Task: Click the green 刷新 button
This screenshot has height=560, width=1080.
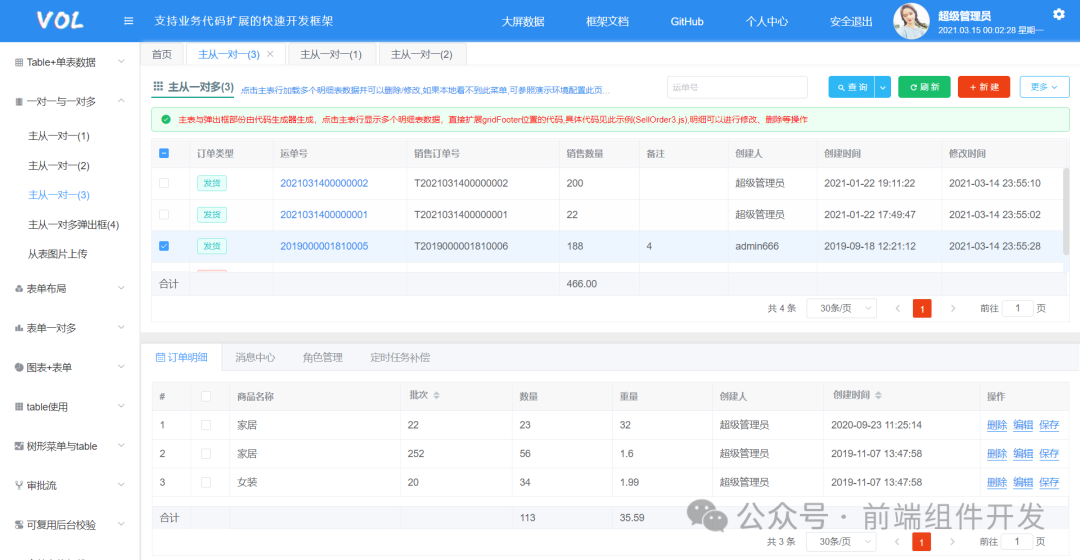Action: point(924,87)
